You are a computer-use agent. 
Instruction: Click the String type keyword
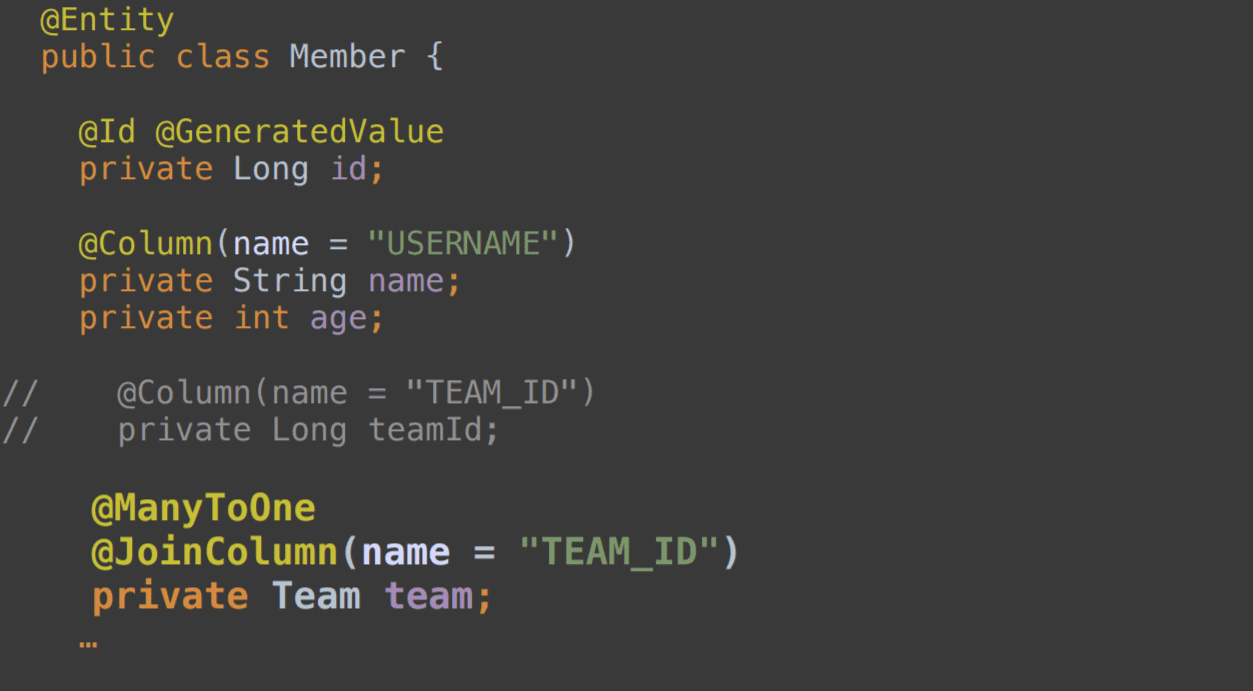[290, 281]
